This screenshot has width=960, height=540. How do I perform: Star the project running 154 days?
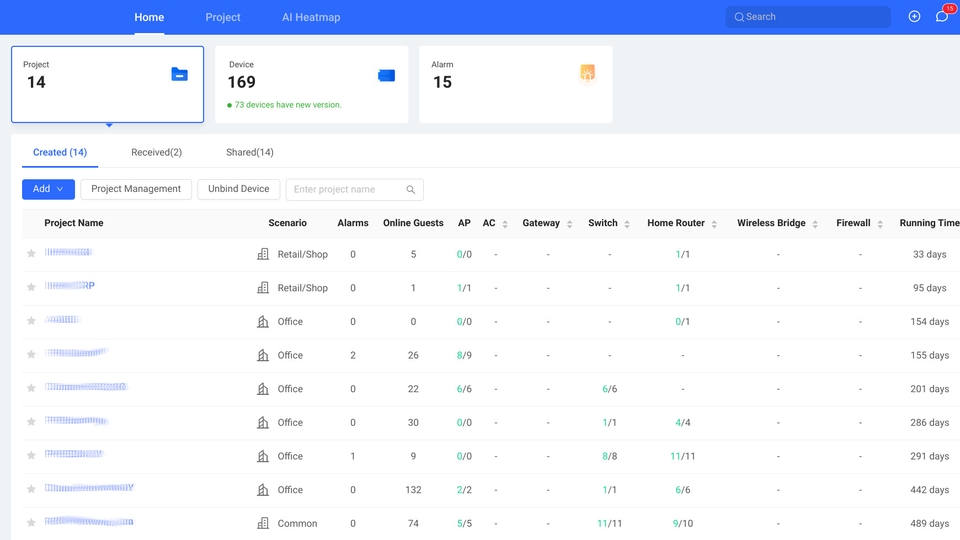[x=31, y=321]
